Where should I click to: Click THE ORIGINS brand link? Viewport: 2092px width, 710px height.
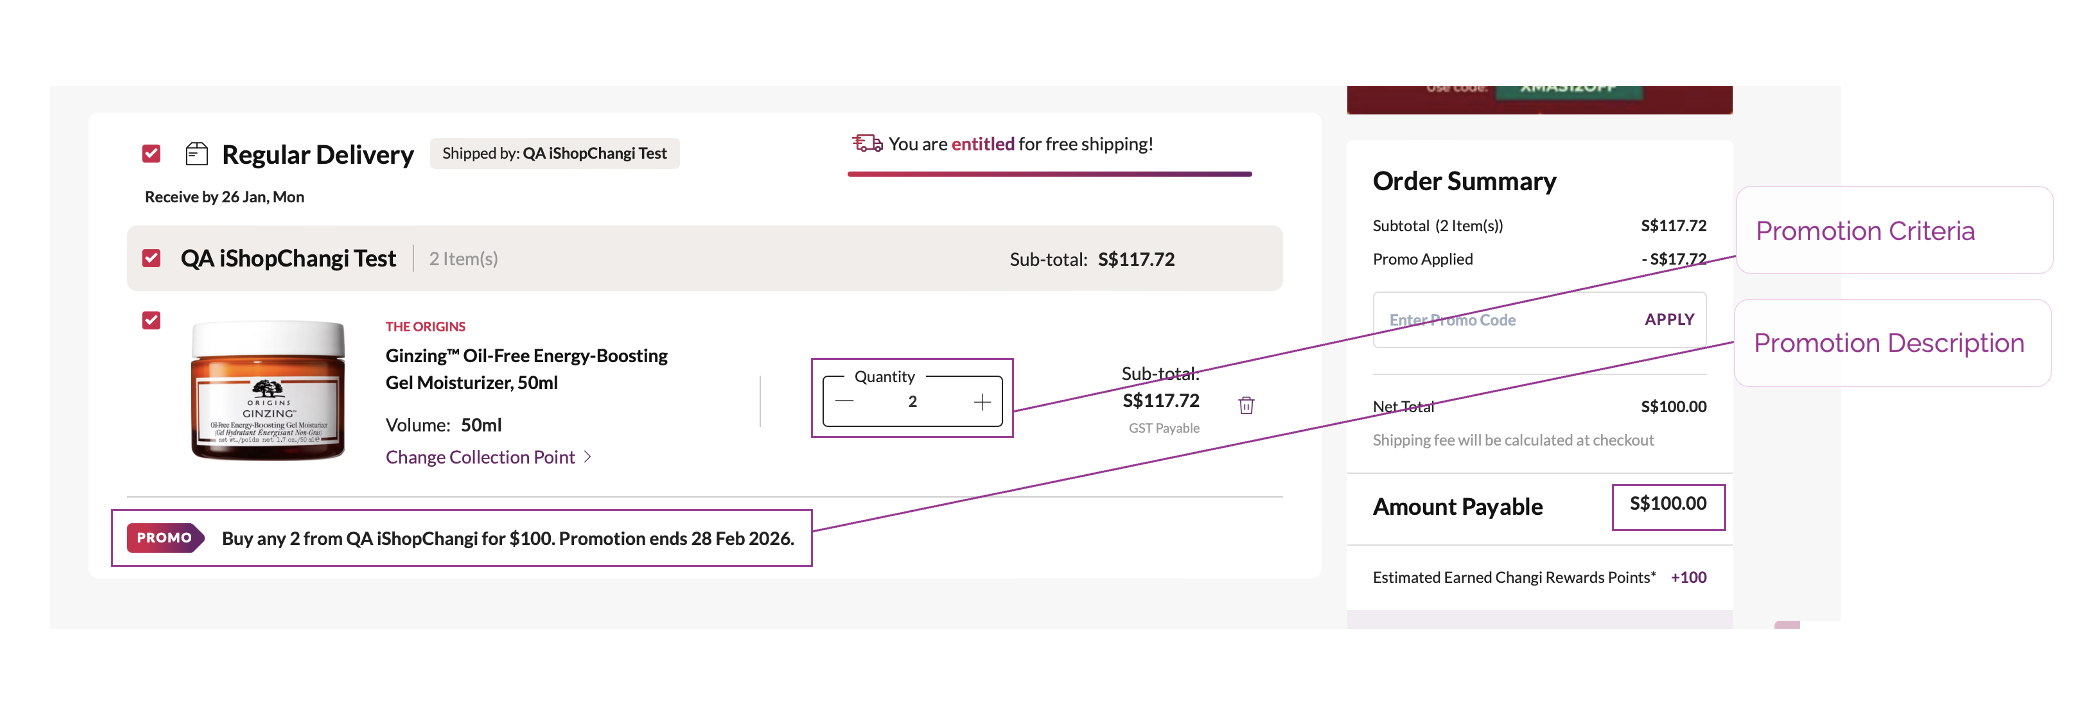(425, 327)
